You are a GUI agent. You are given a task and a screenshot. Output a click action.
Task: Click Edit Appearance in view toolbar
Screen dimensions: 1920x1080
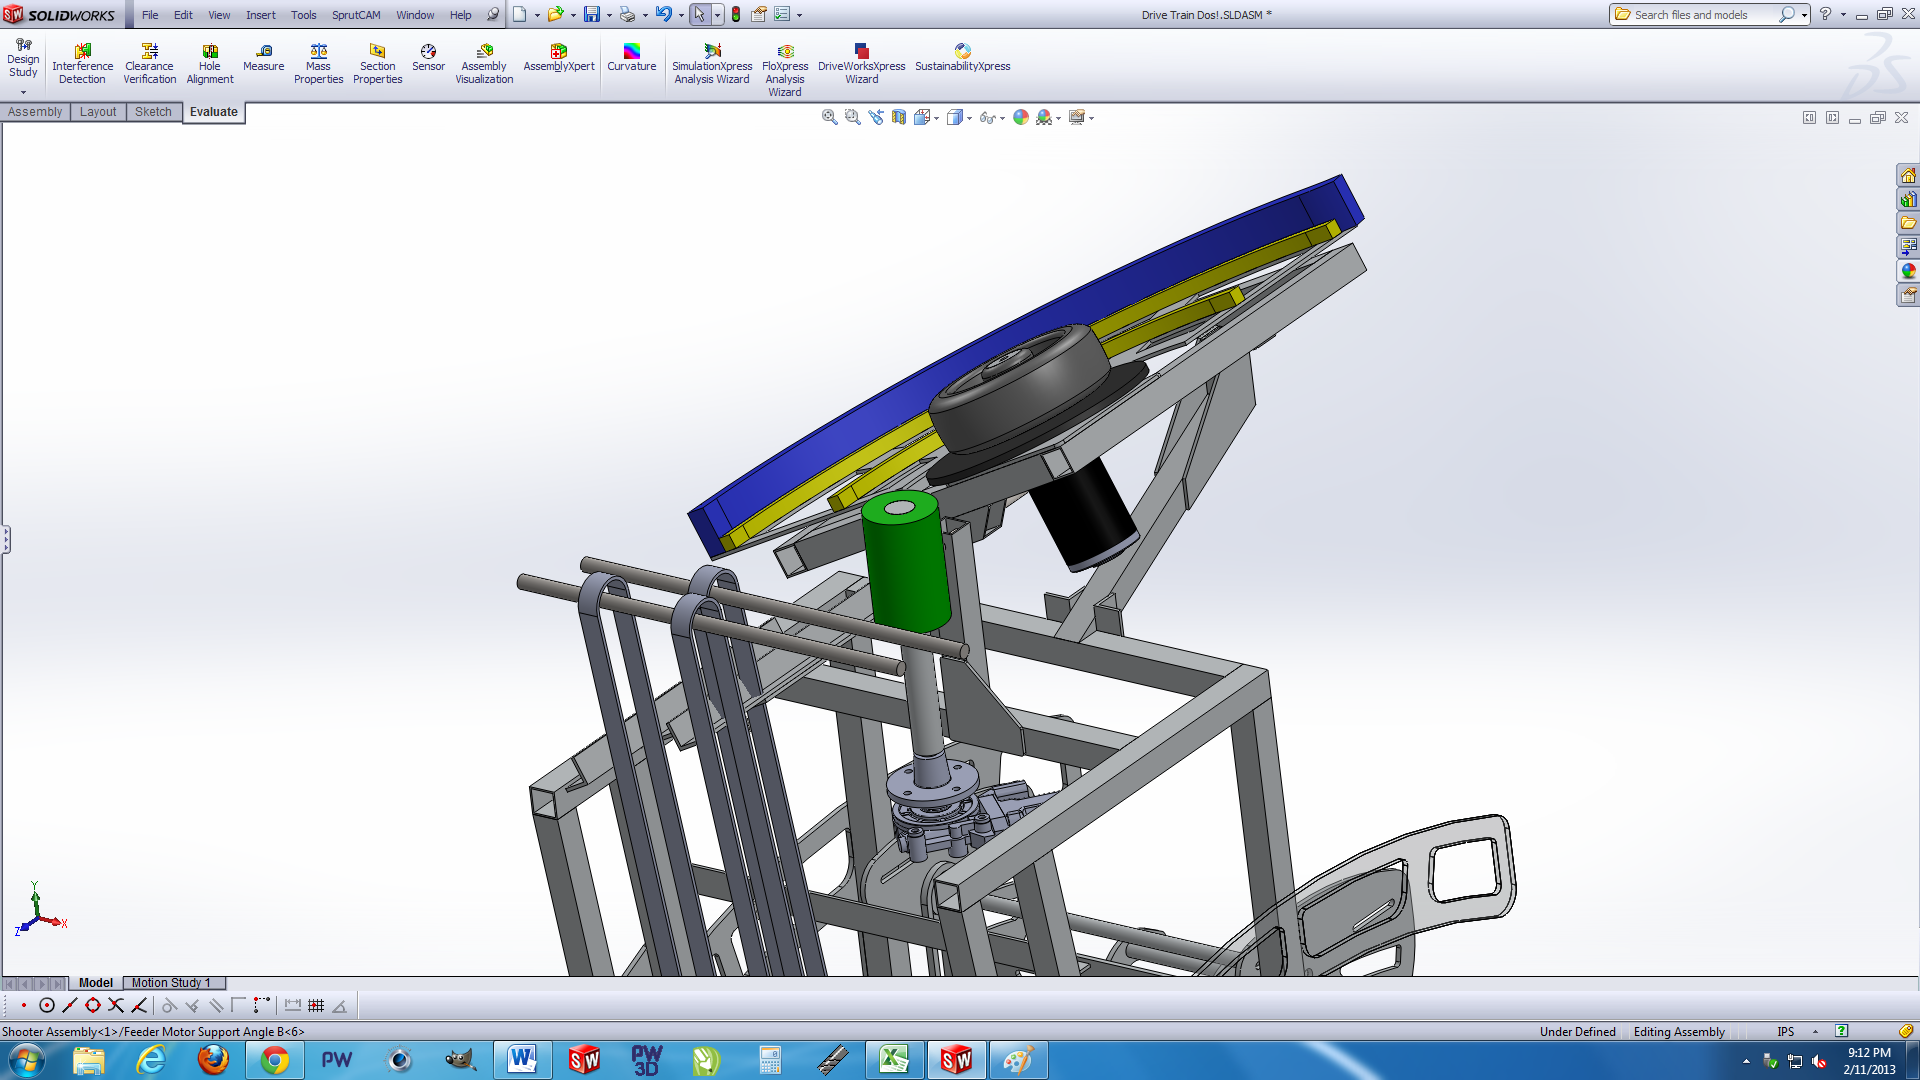(x=1020, y=117)
